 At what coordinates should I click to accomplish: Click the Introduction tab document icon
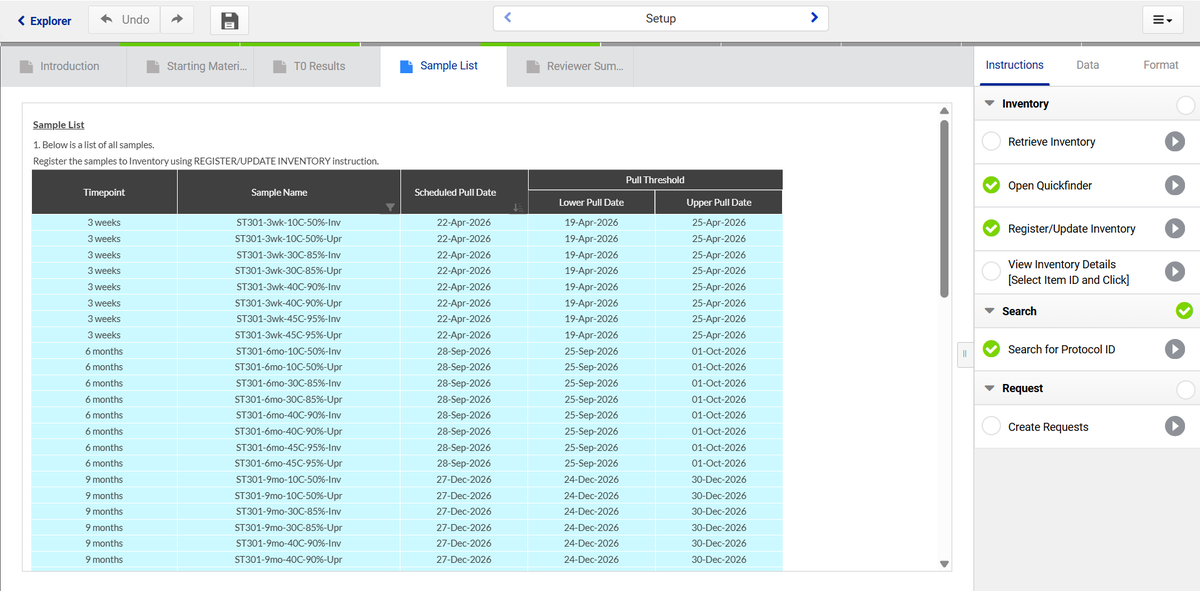pos(26,67)
